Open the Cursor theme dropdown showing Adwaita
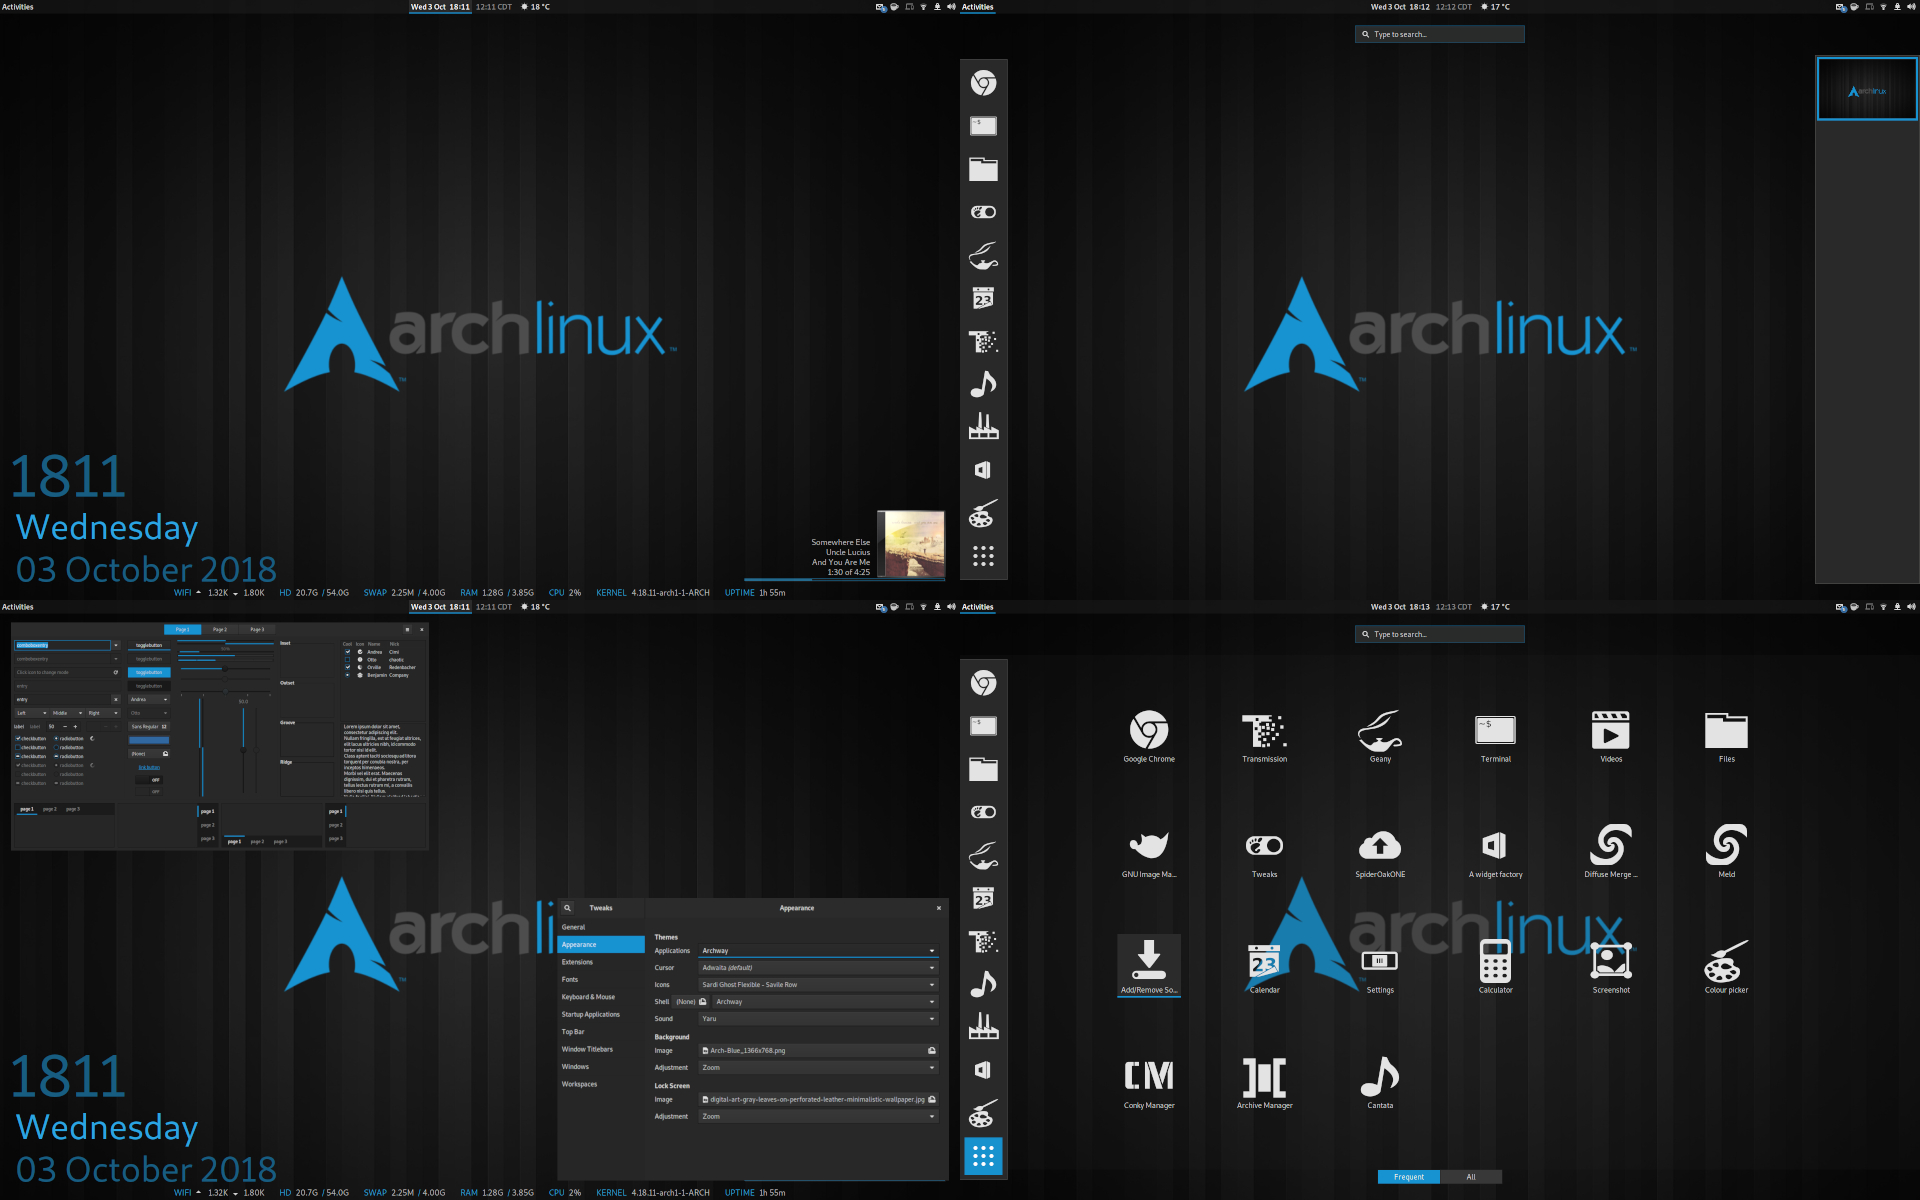 818,968
